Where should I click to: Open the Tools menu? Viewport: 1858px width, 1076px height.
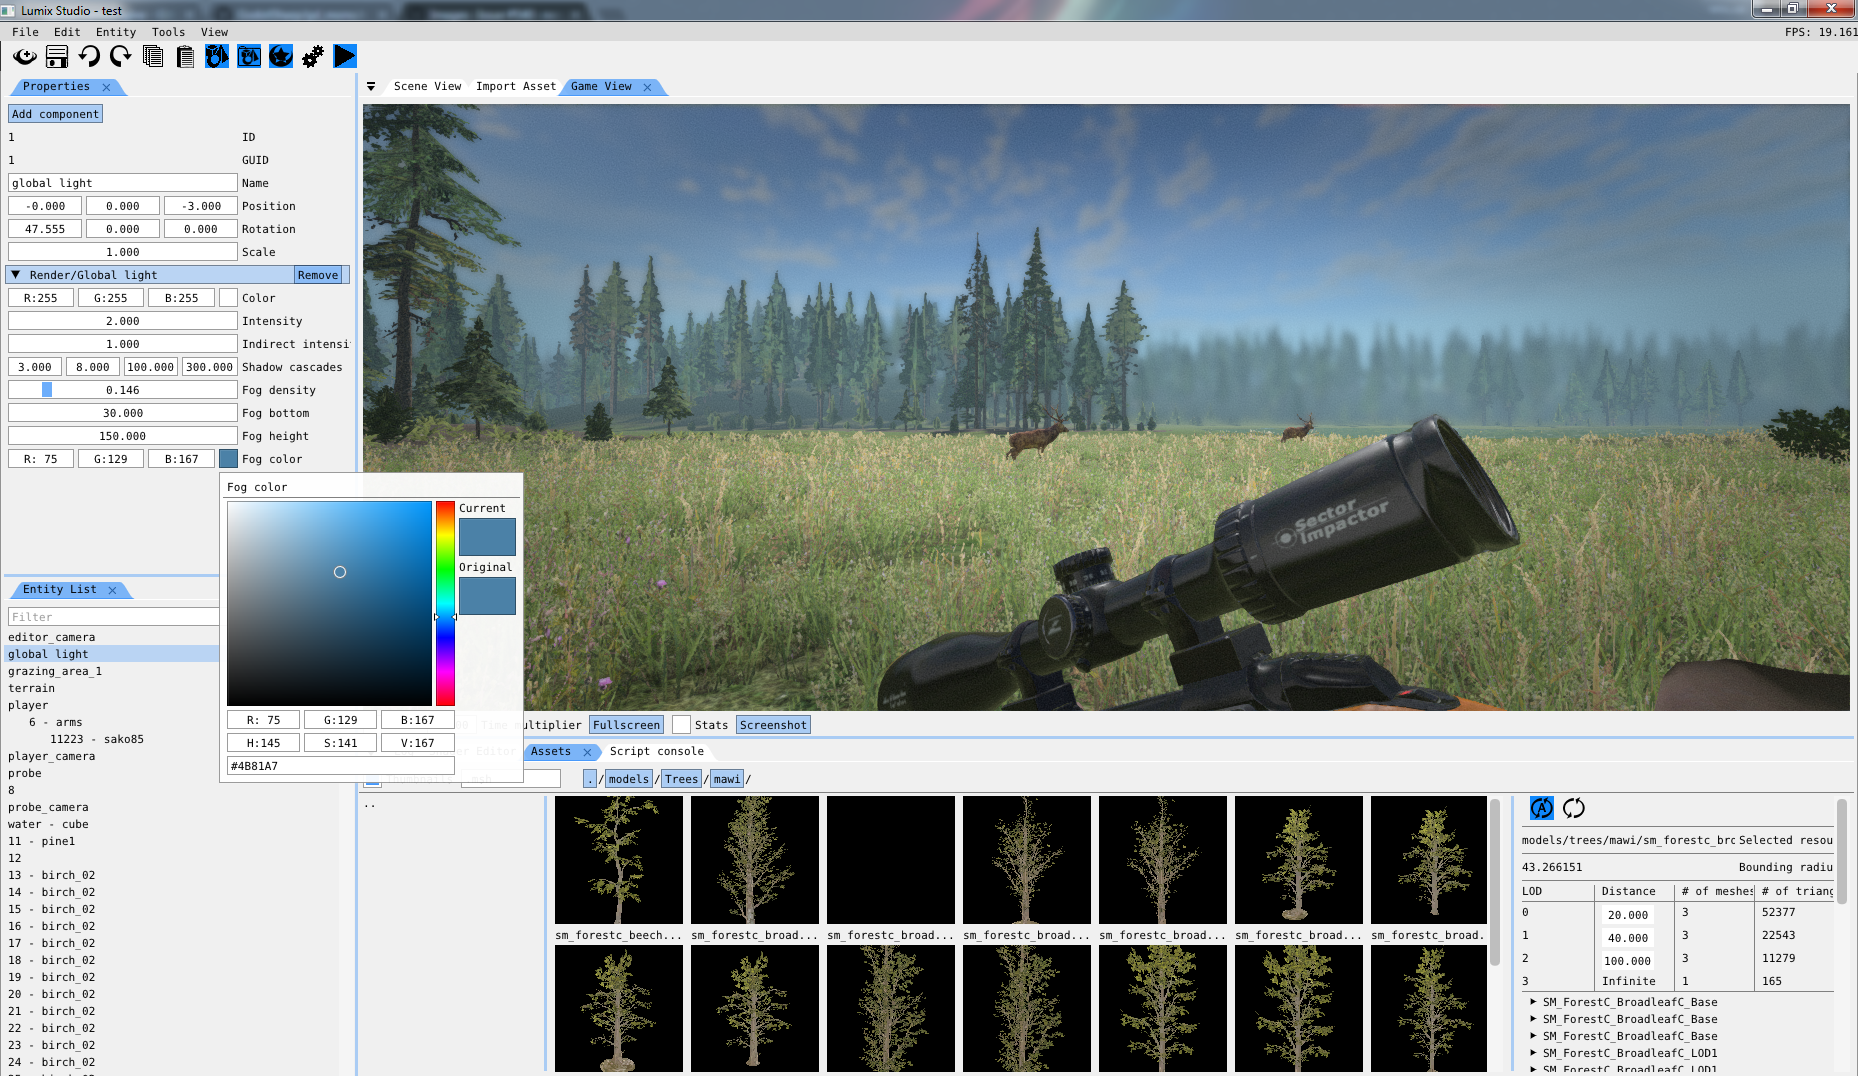click(168, 32)
